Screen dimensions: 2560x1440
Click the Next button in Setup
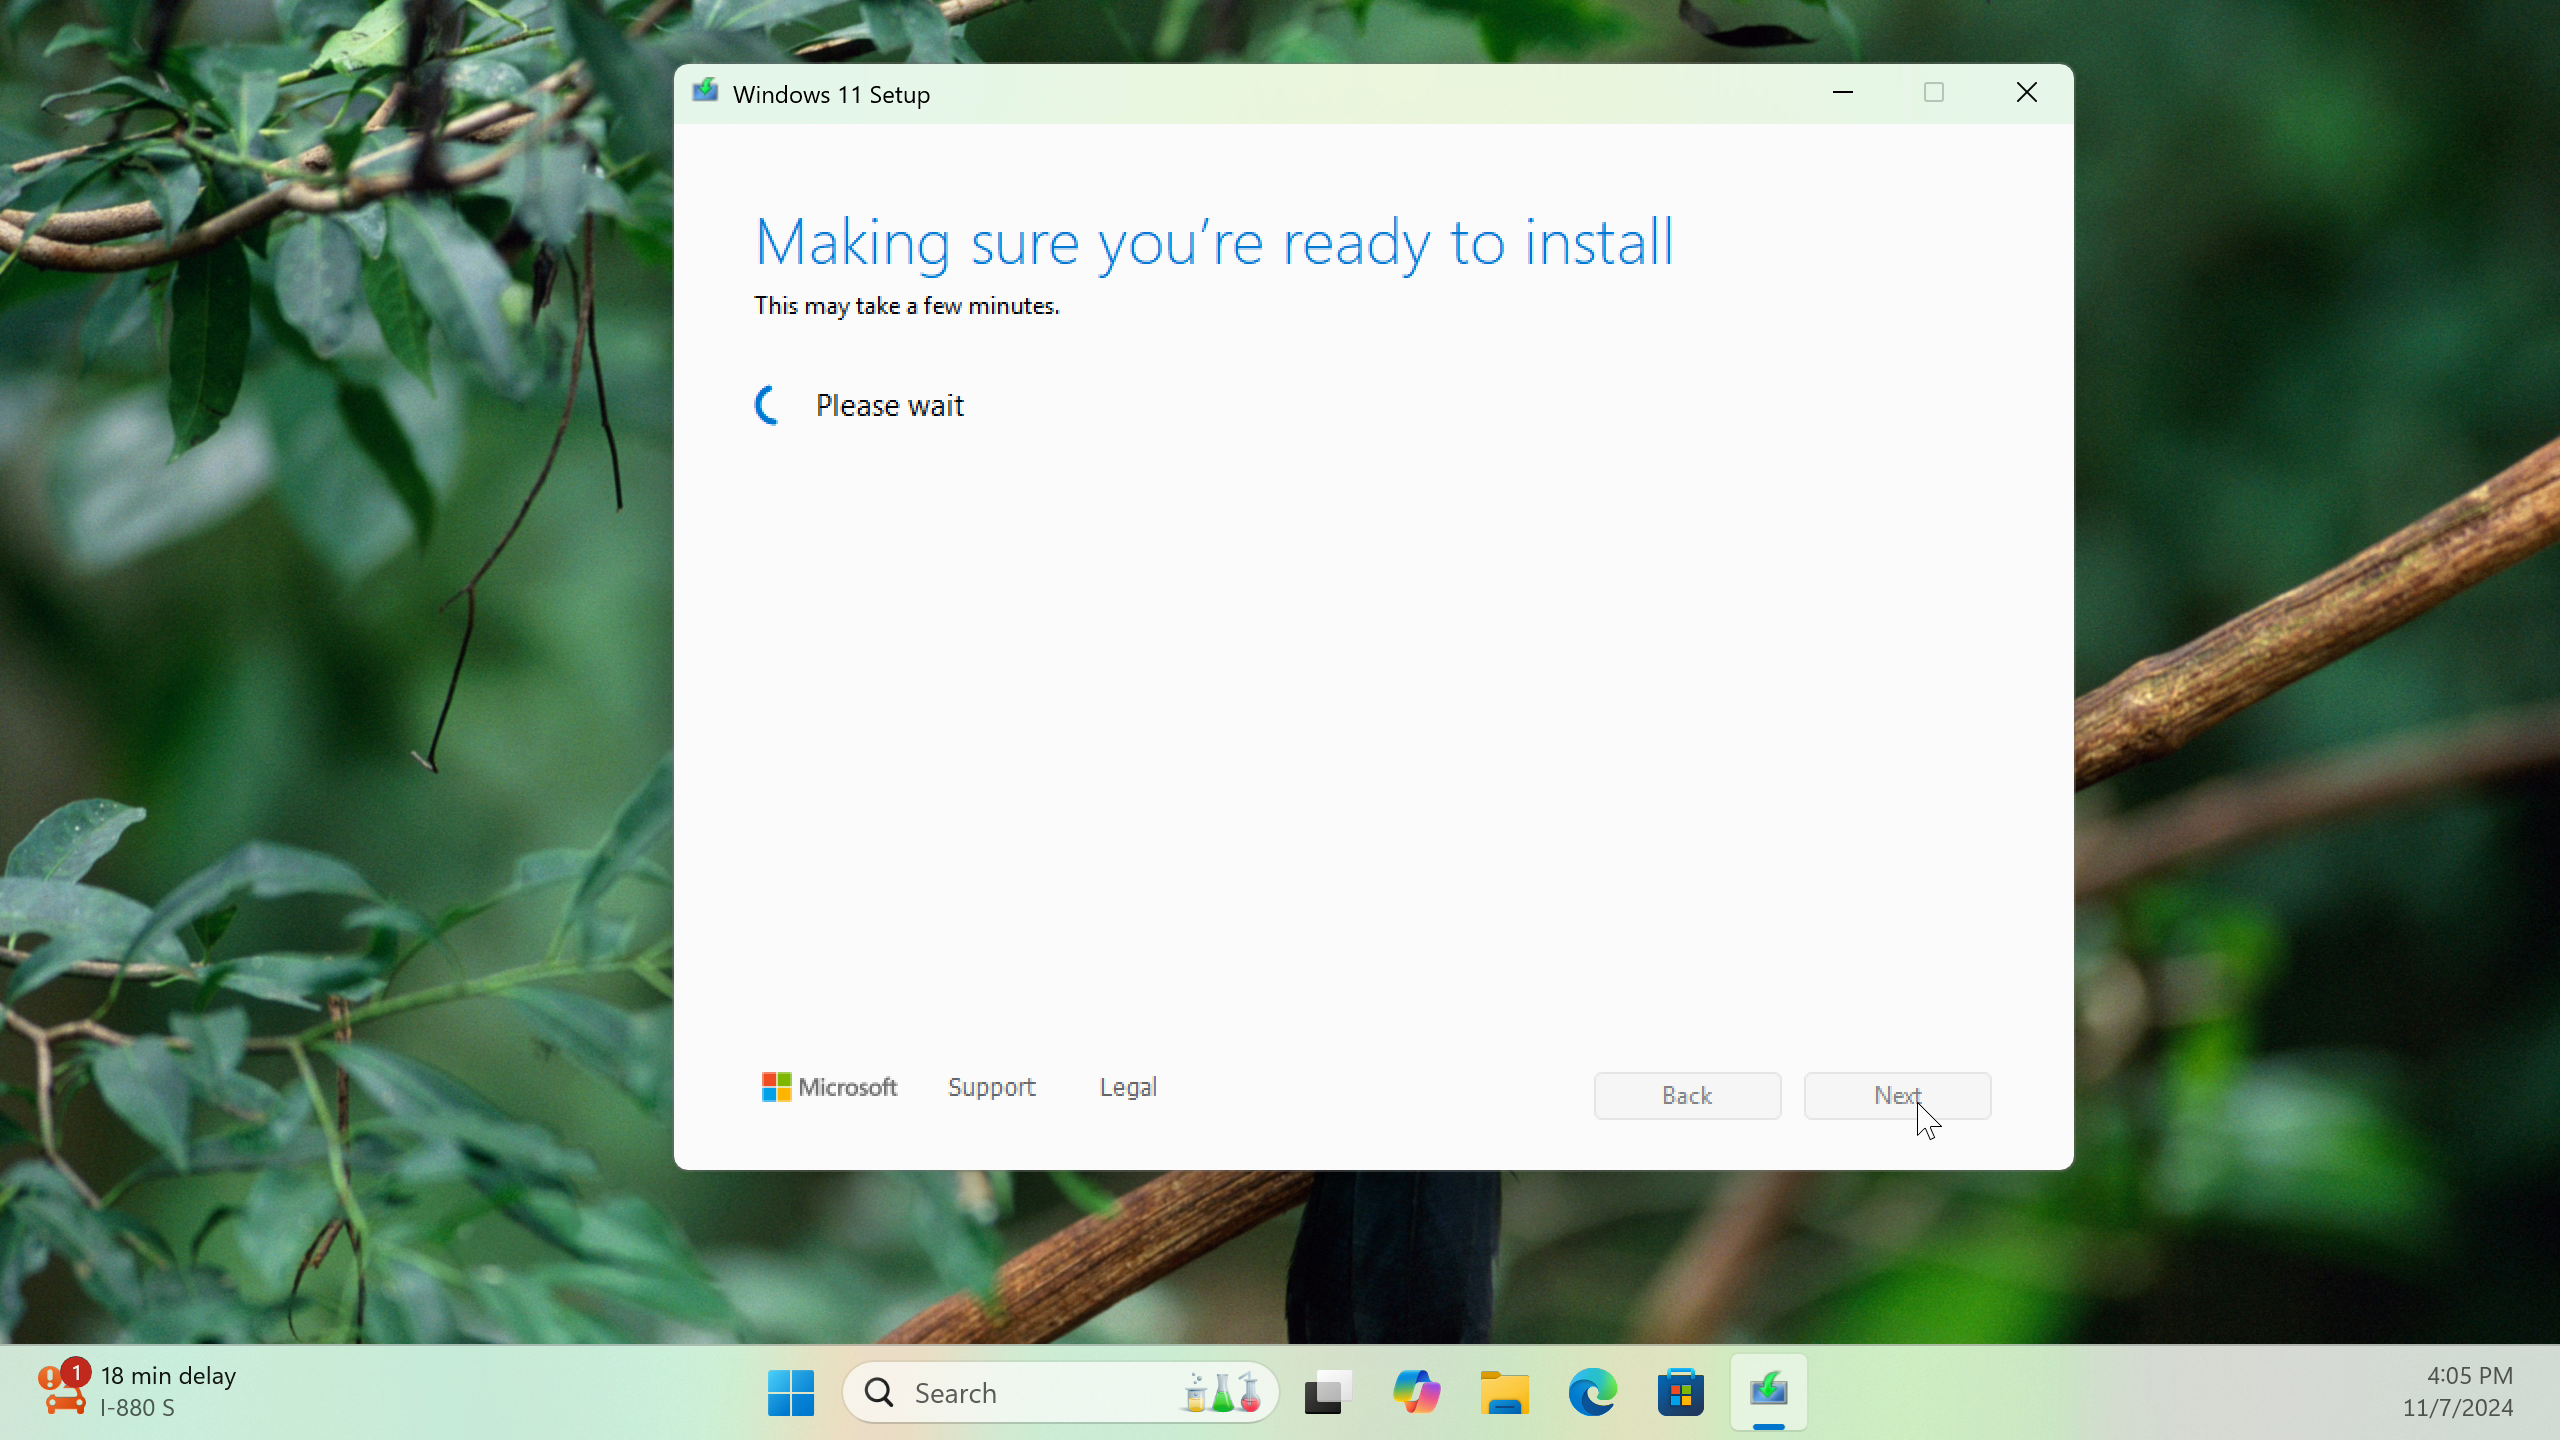point(1897,1096)
